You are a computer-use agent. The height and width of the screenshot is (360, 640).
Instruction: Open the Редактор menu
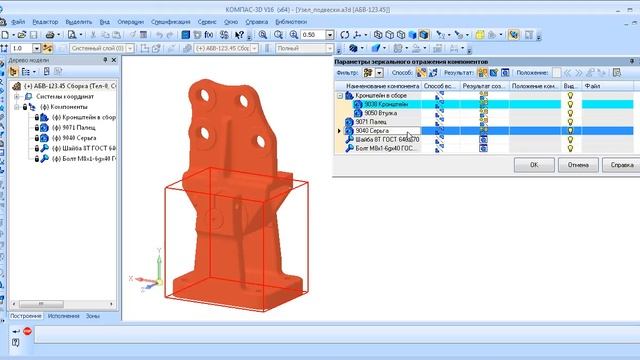click(45, 22)
